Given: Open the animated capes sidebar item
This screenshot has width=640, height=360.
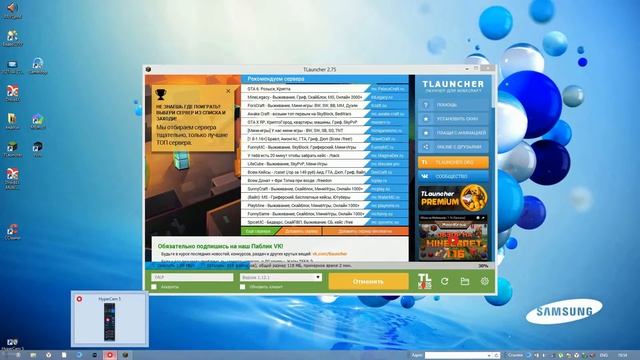Looking at the screenshot, I should [453, 133].
